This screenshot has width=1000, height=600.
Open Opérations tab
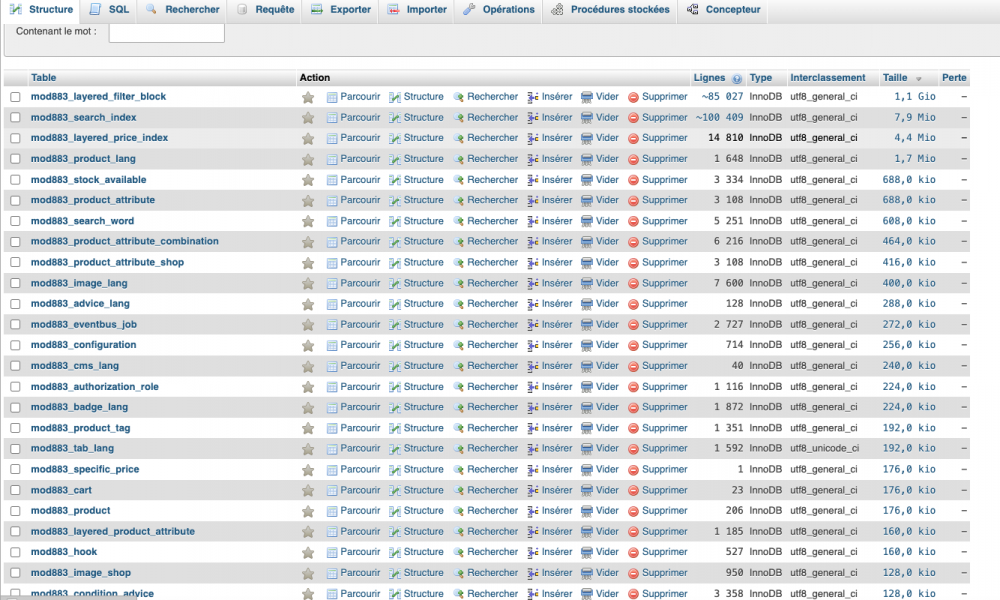[499, 10]
